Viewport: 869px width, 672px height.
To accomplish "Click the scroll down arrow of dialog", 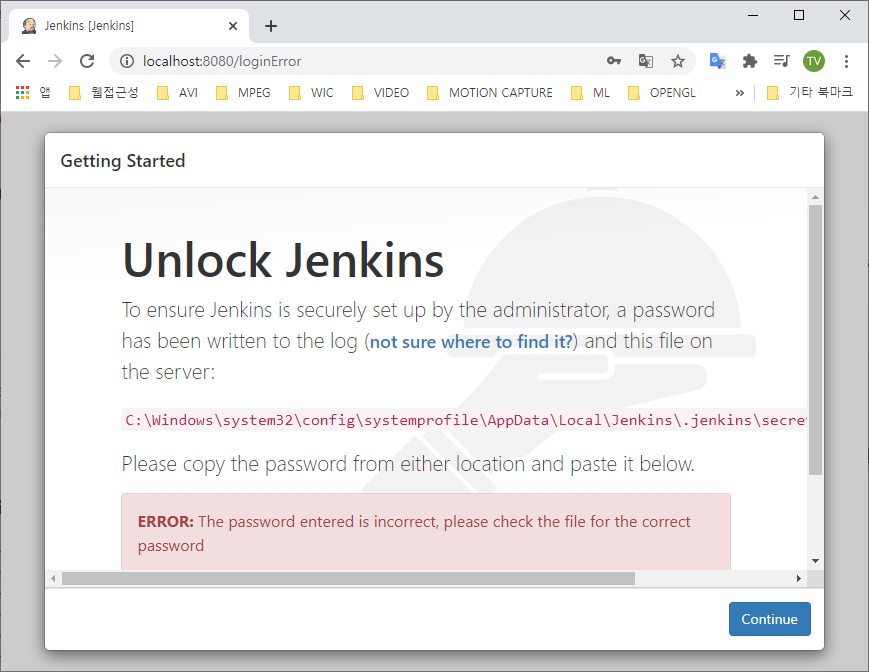I will click(x=815, y=561).
